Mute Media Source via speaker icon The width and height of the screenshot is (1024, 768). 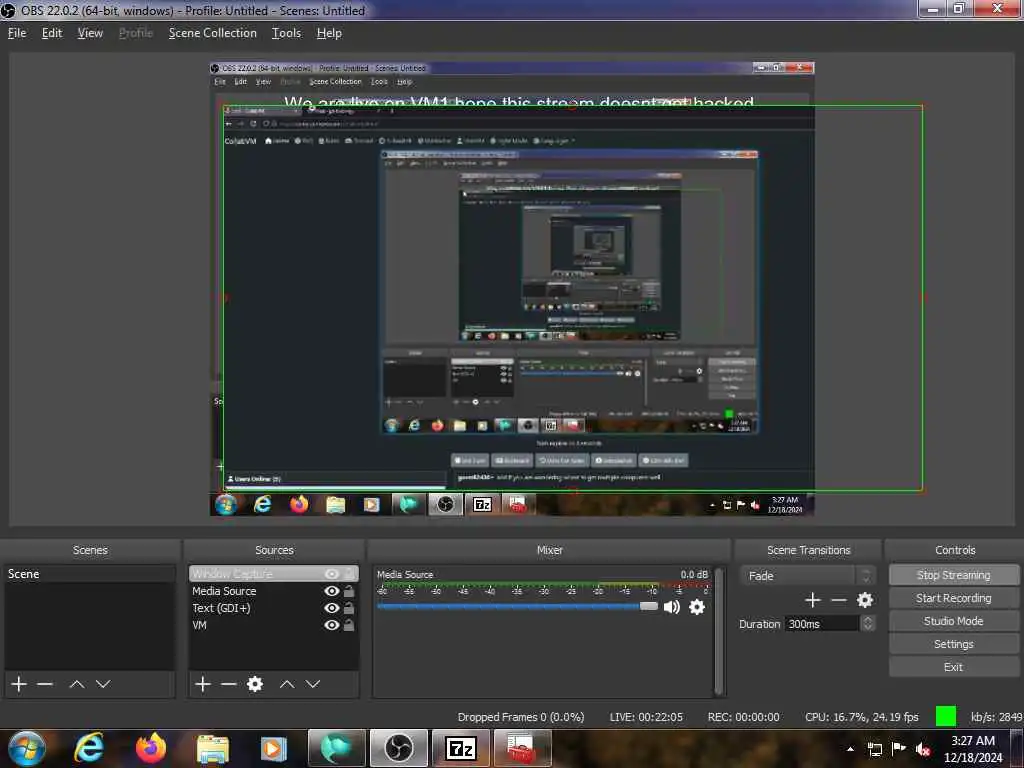pos(671,607)
